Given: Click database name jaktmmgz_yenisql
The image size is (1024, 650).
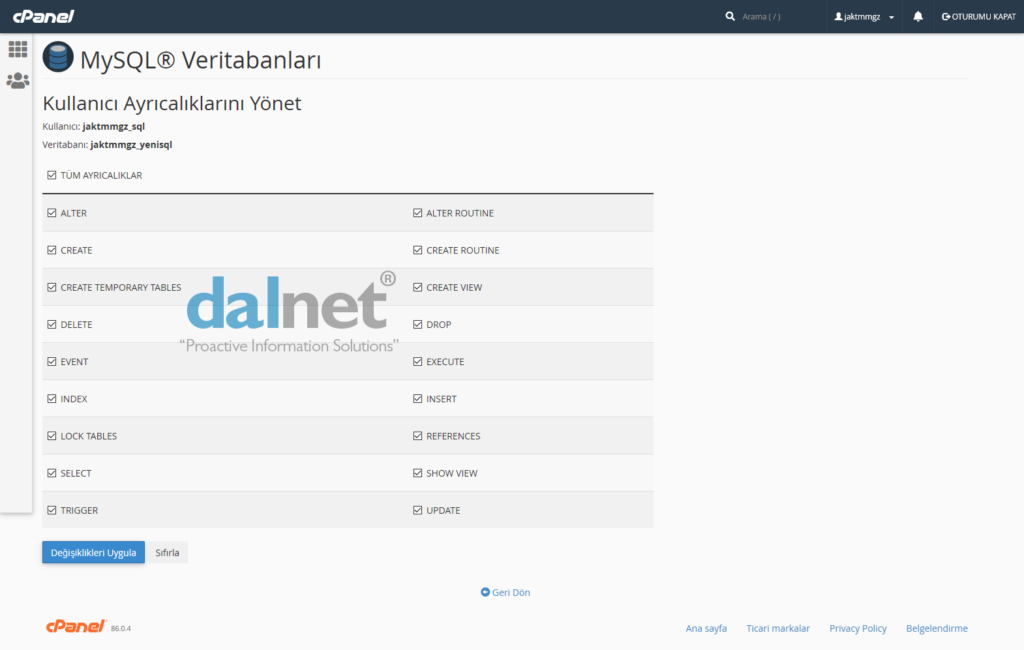Looking at the screenshot, I should (131, 145).
